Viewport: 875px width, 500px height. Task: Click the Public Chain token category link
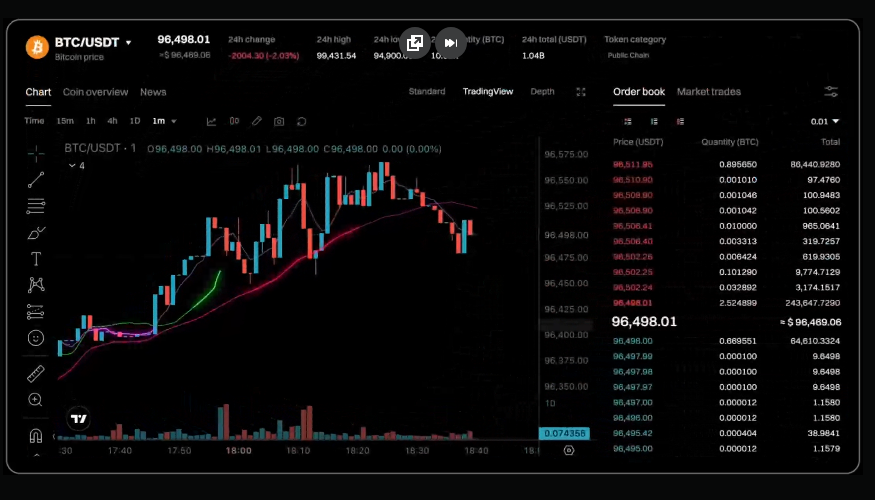point(628,55)
